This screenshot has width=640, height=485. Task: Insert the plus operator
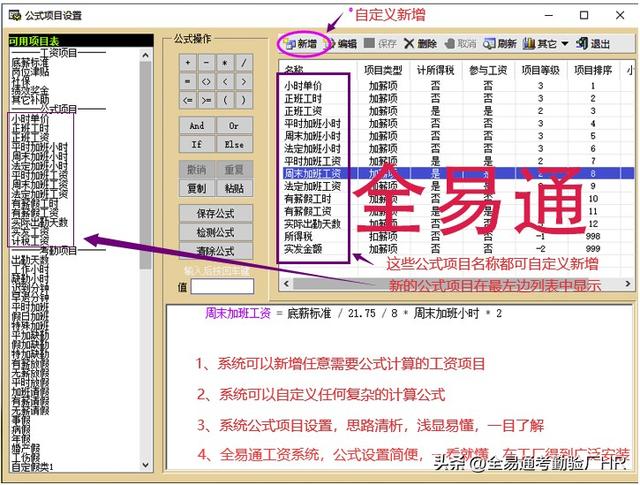coord(188,63)
